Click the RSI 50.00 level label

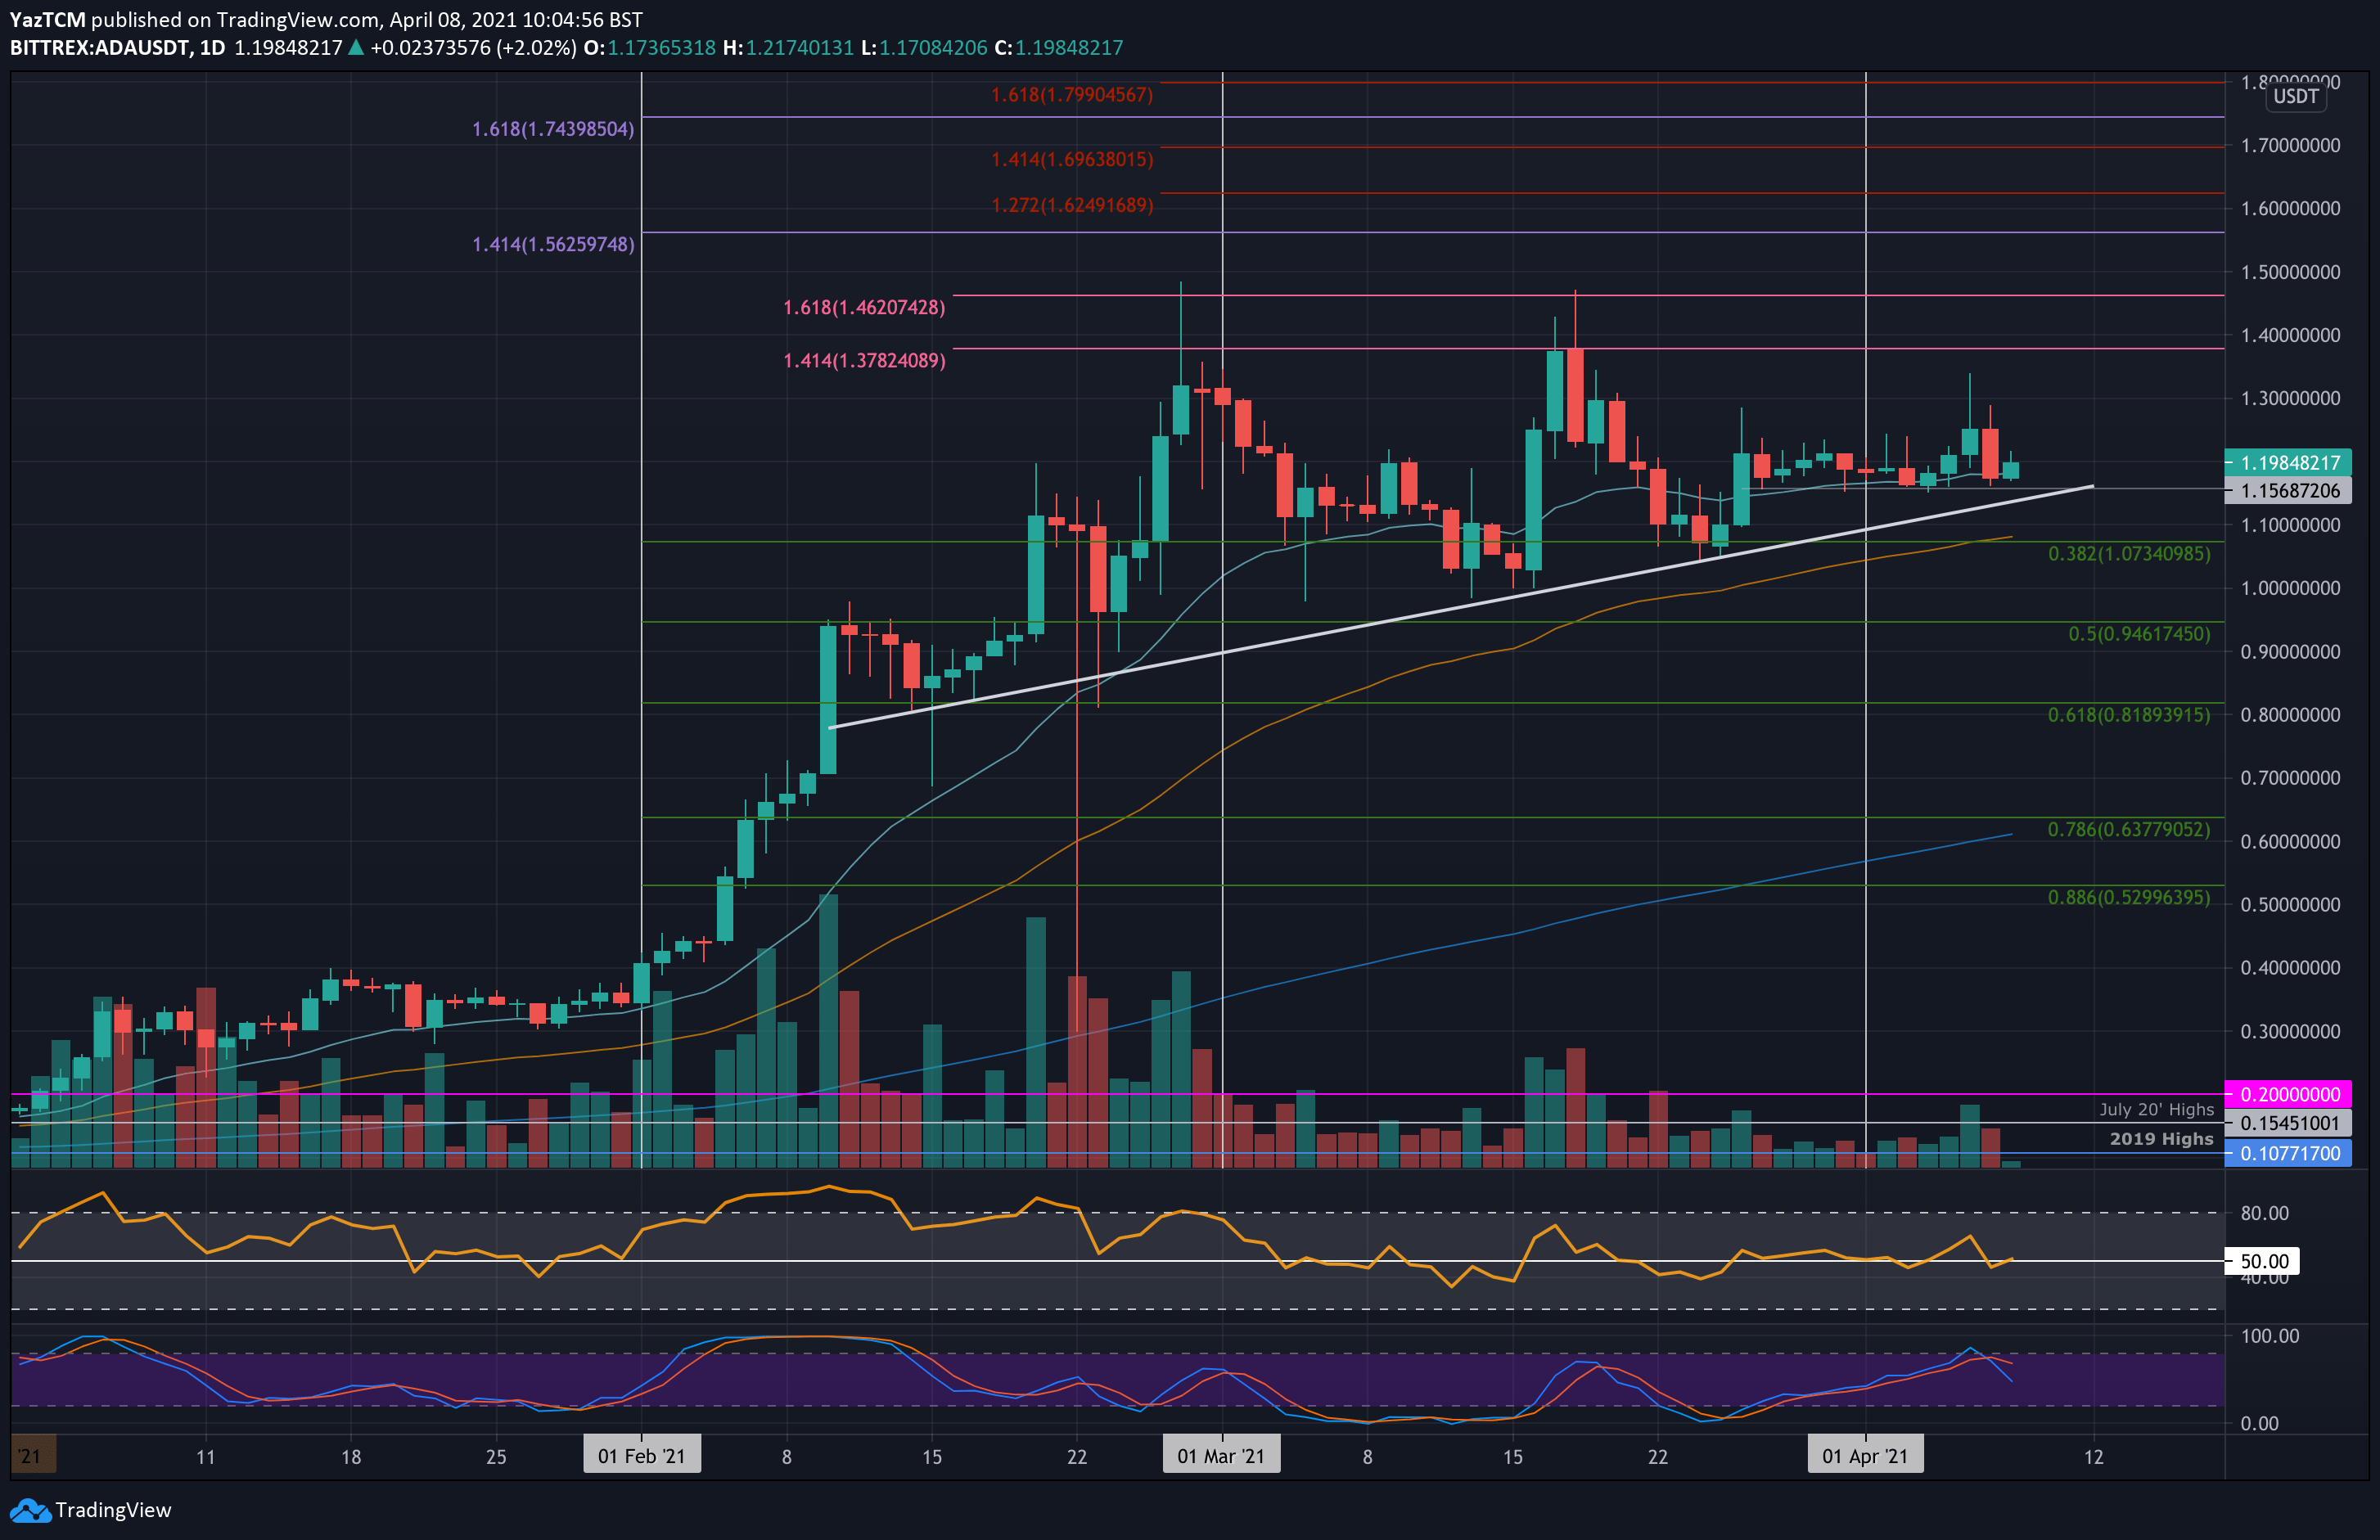2262,1261
